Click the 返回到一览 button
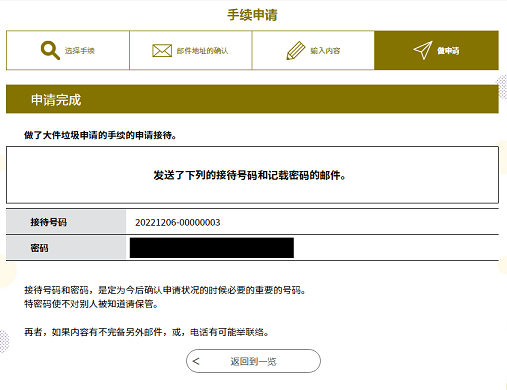The height and width of the screenshot is (390, 507). pyautogui.click(x=253, y=361)
